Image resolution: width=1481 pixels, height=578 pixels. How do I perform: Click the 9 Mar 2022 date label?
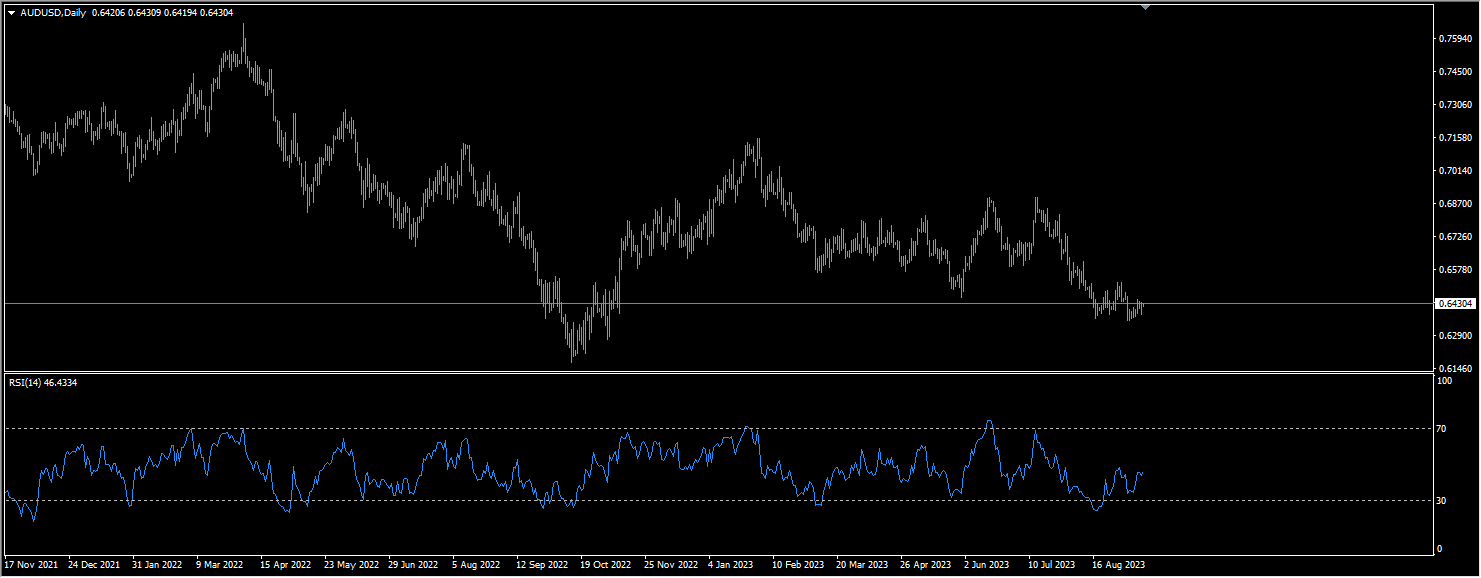(x=219, y=564)
